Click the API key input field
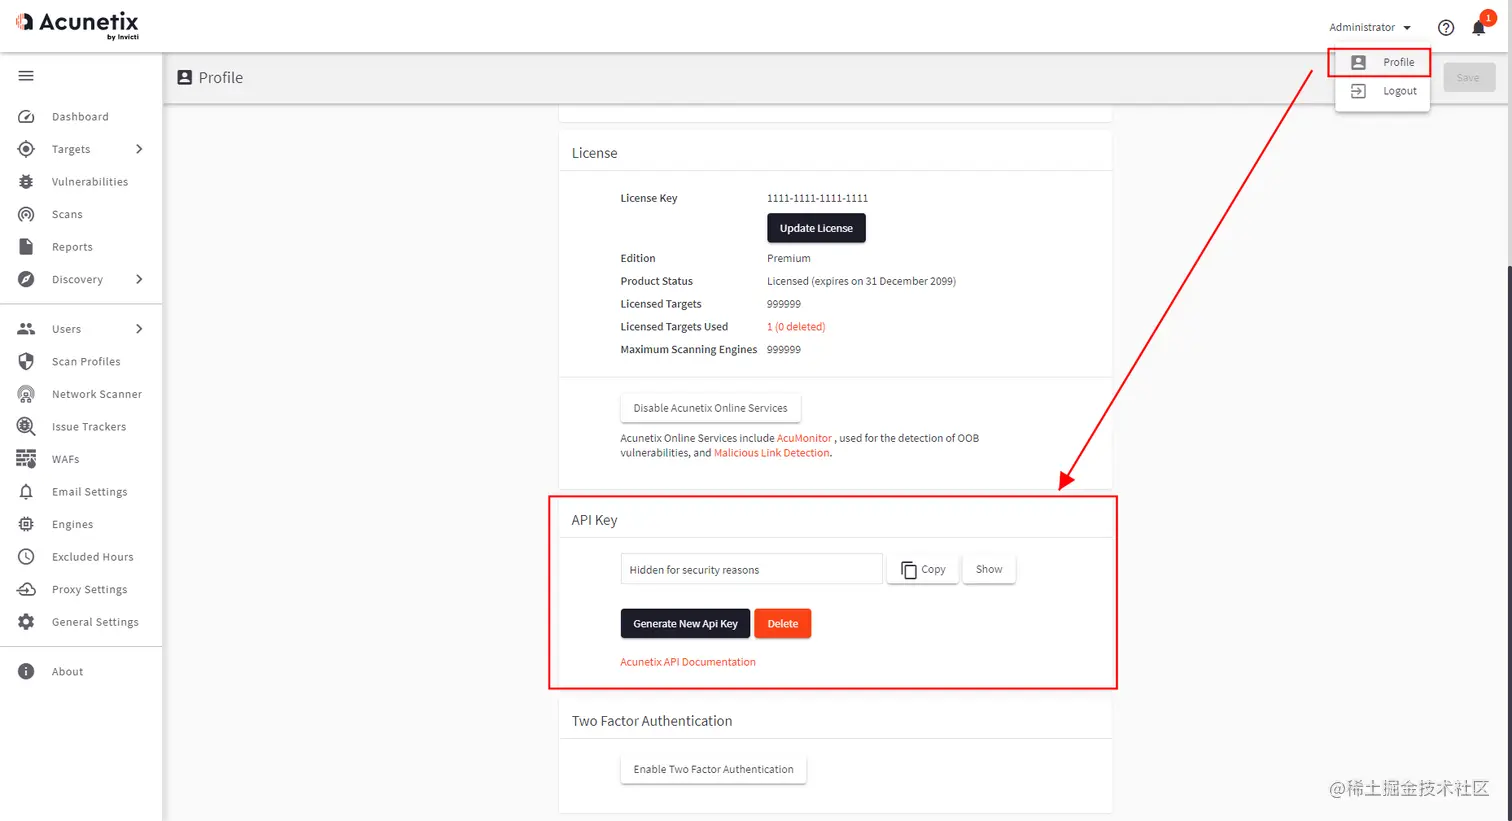The image size is (1512, 821). click(x=752, y=569)
